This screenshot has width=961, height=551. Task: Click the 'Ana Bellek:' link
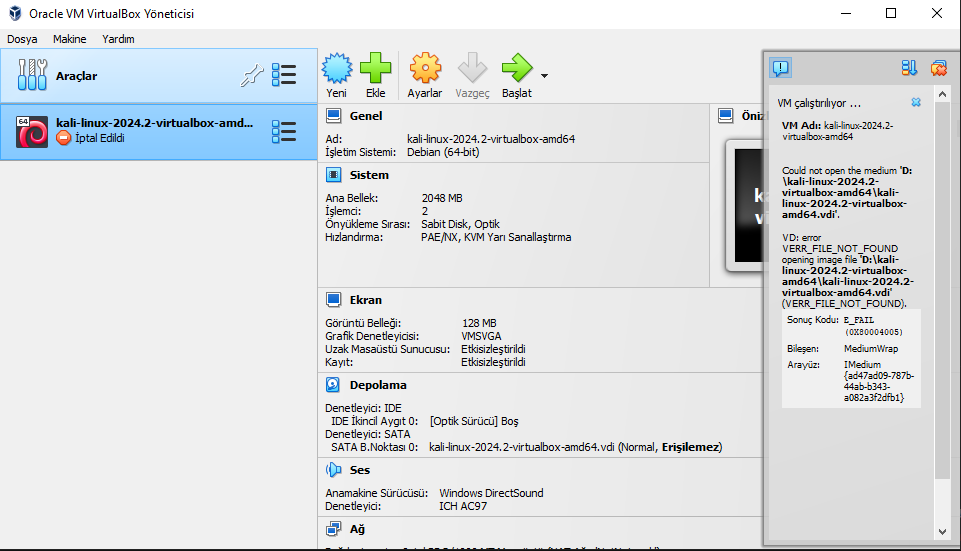point(351,198)
